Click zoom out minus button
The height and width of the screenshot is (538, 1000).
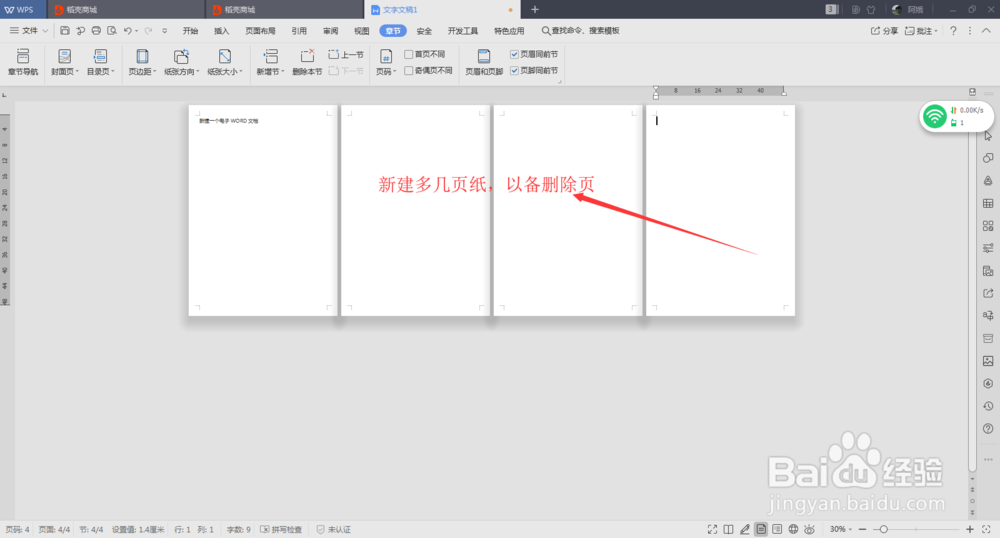(x=862, y=529)
